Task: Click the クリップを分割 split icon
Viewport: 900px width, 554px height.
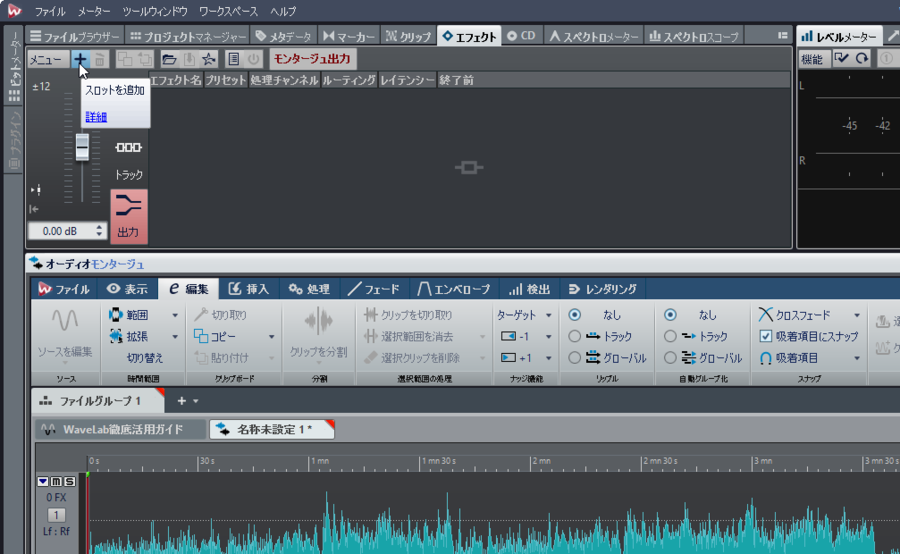Action: click(x=319, y=321)
